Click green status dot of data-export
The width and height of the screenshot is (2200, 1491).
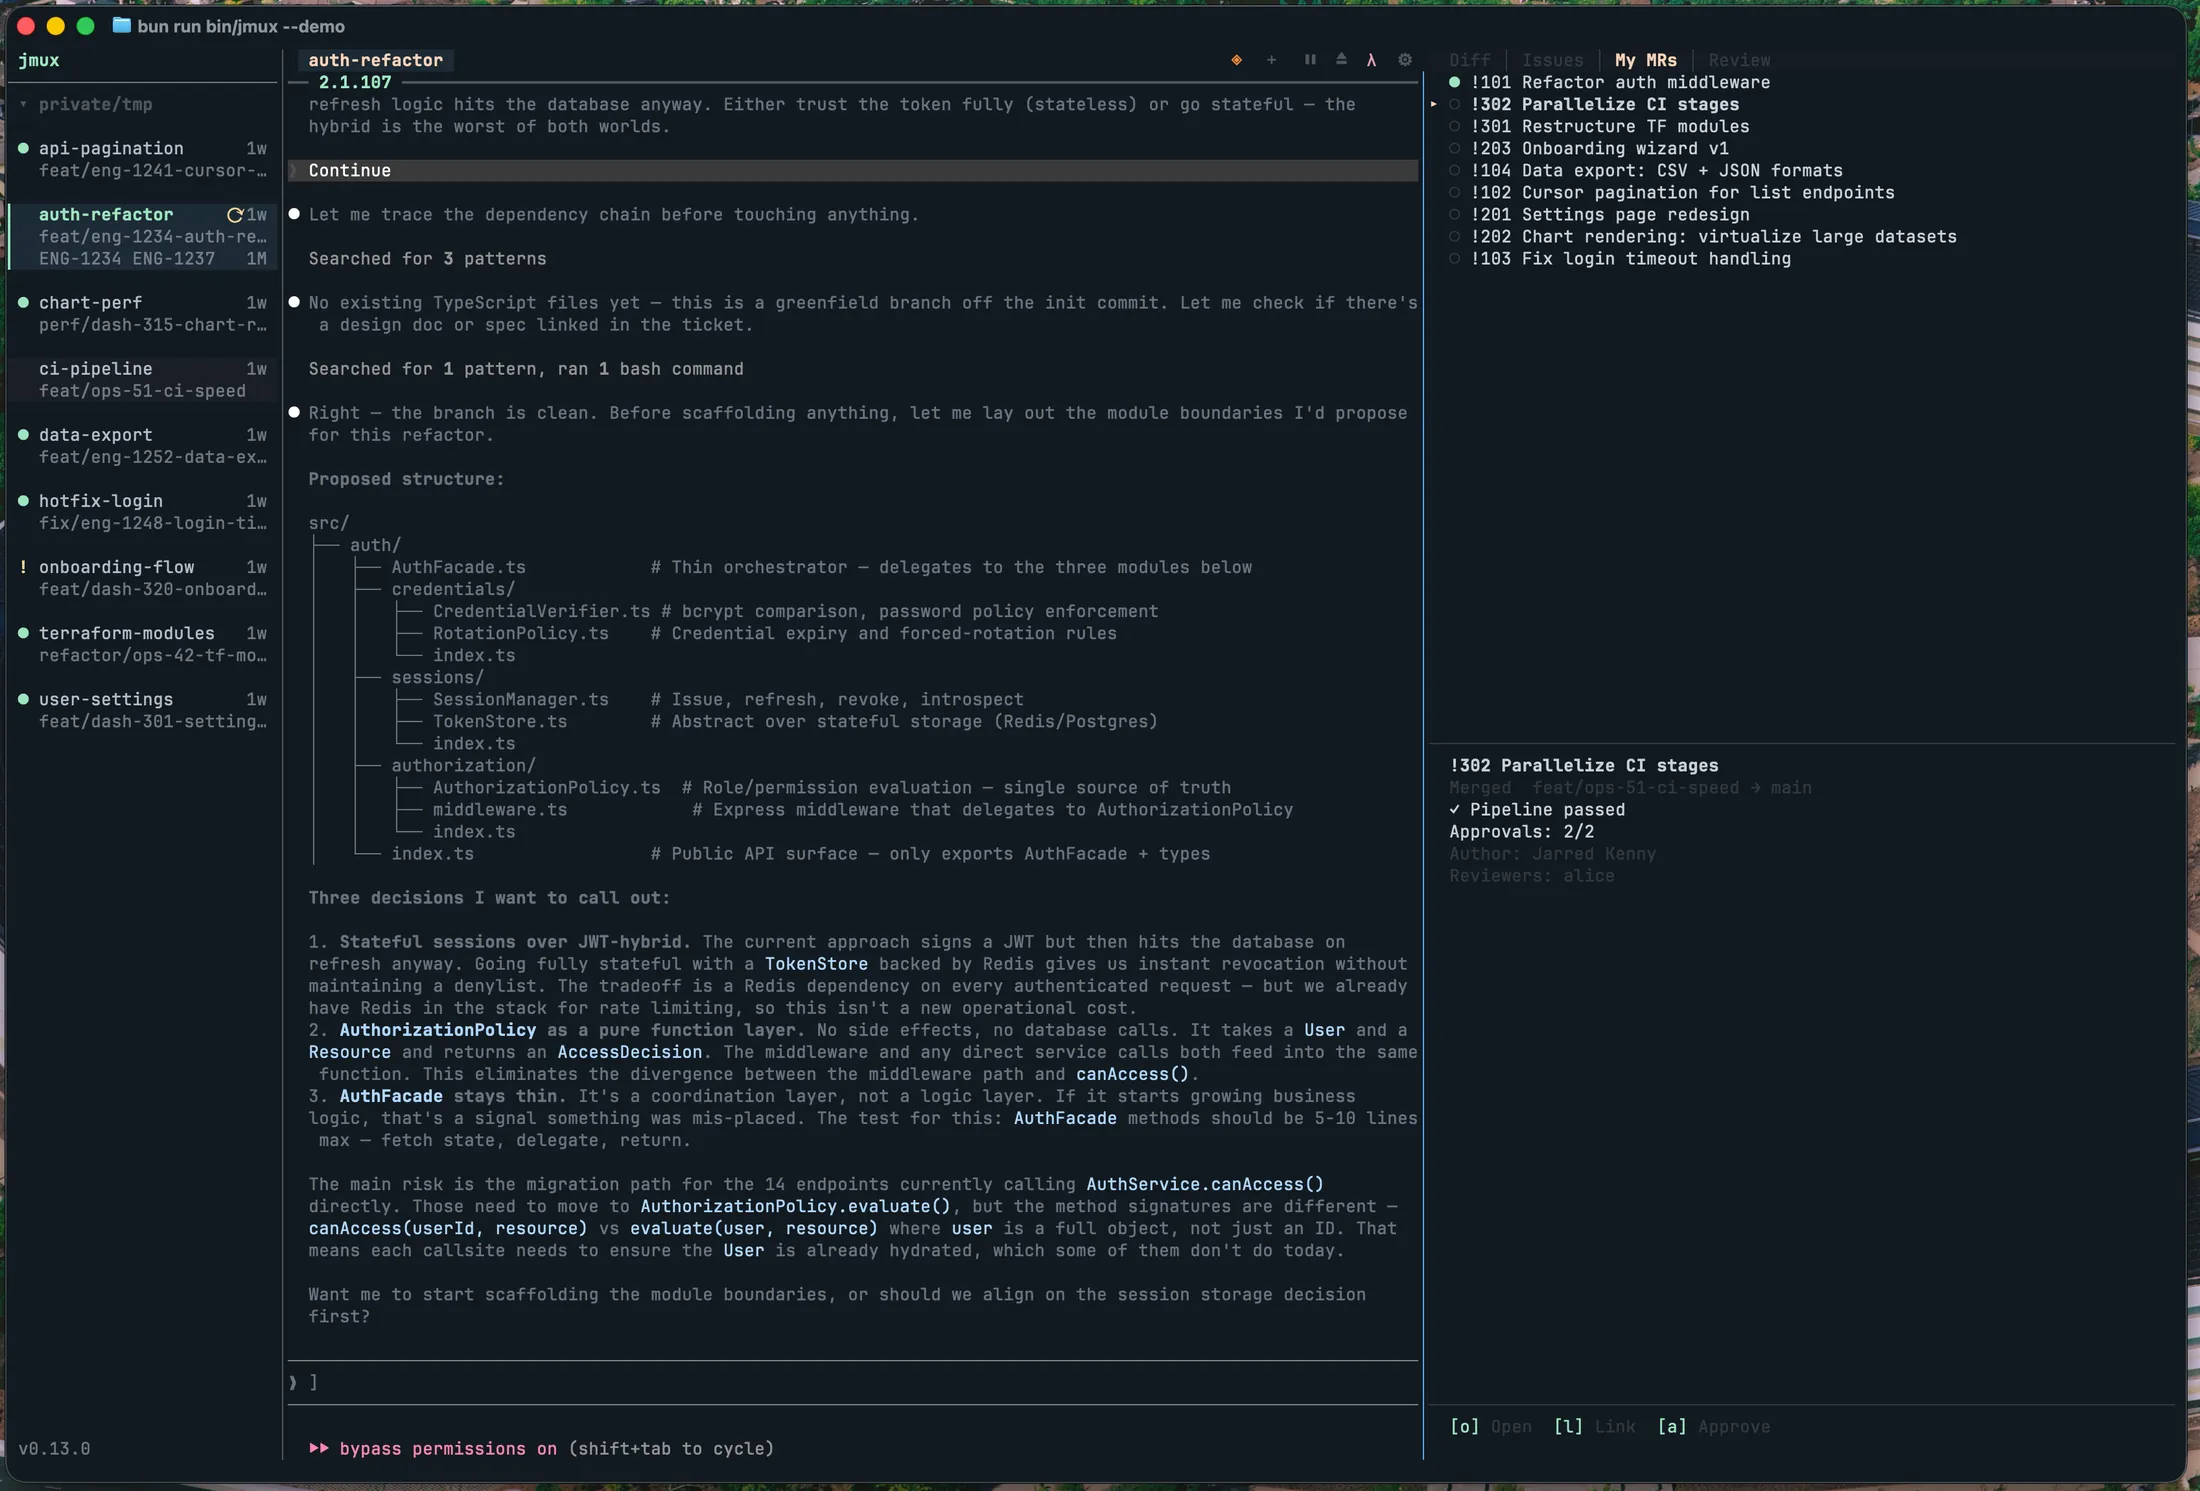23,435
